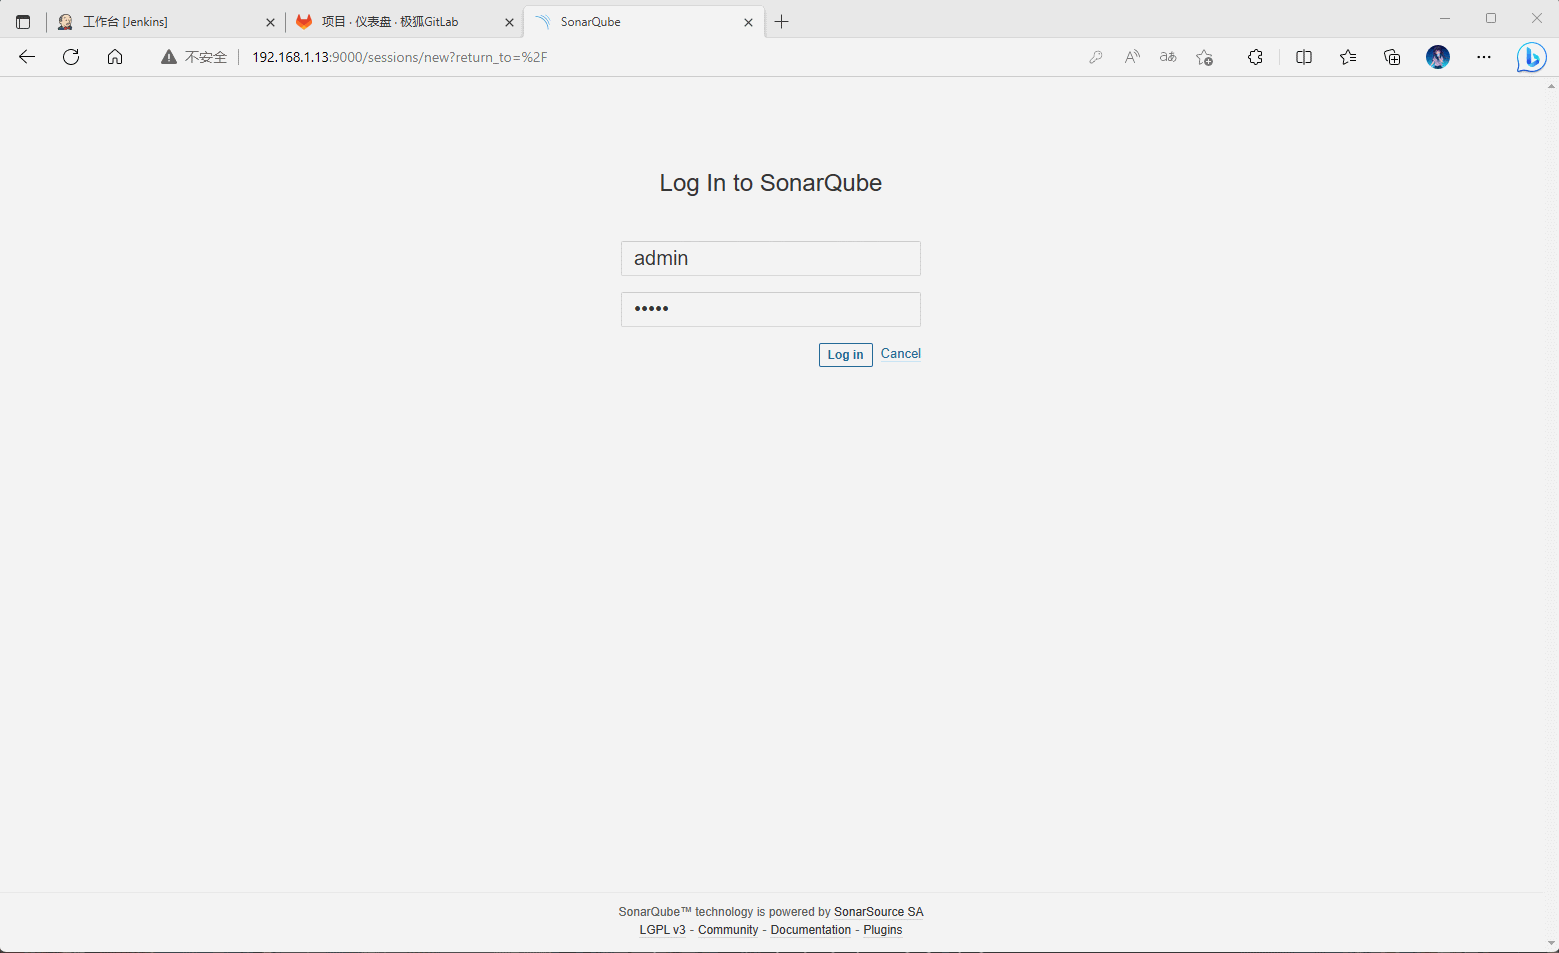Click the scrollbar down arrow

pos(1551,943)
